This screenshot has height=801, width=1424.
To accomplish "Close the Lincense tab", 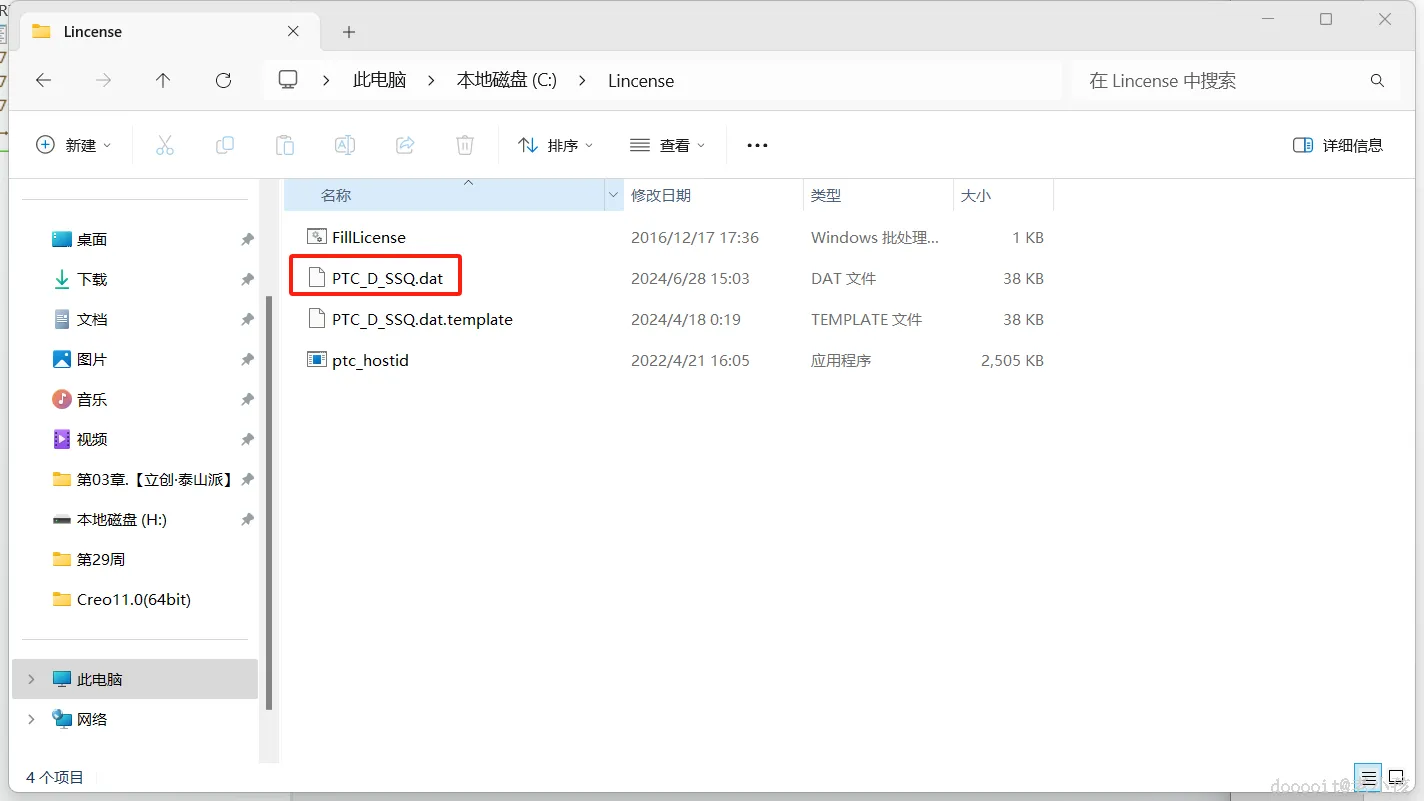I will click(293, 31).
